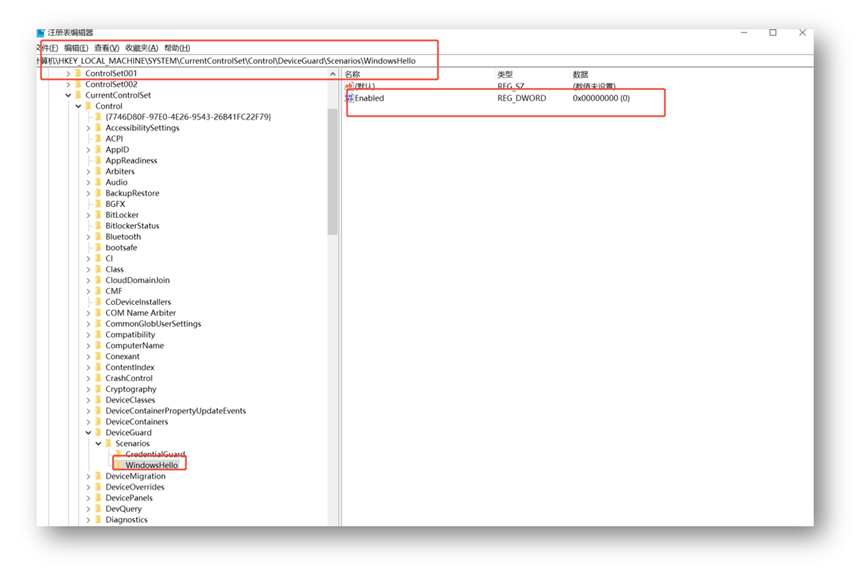This screenshot has height=568, width=865.
Task: Select the DevQuery folder icon
Action: (x=99, y=509)
